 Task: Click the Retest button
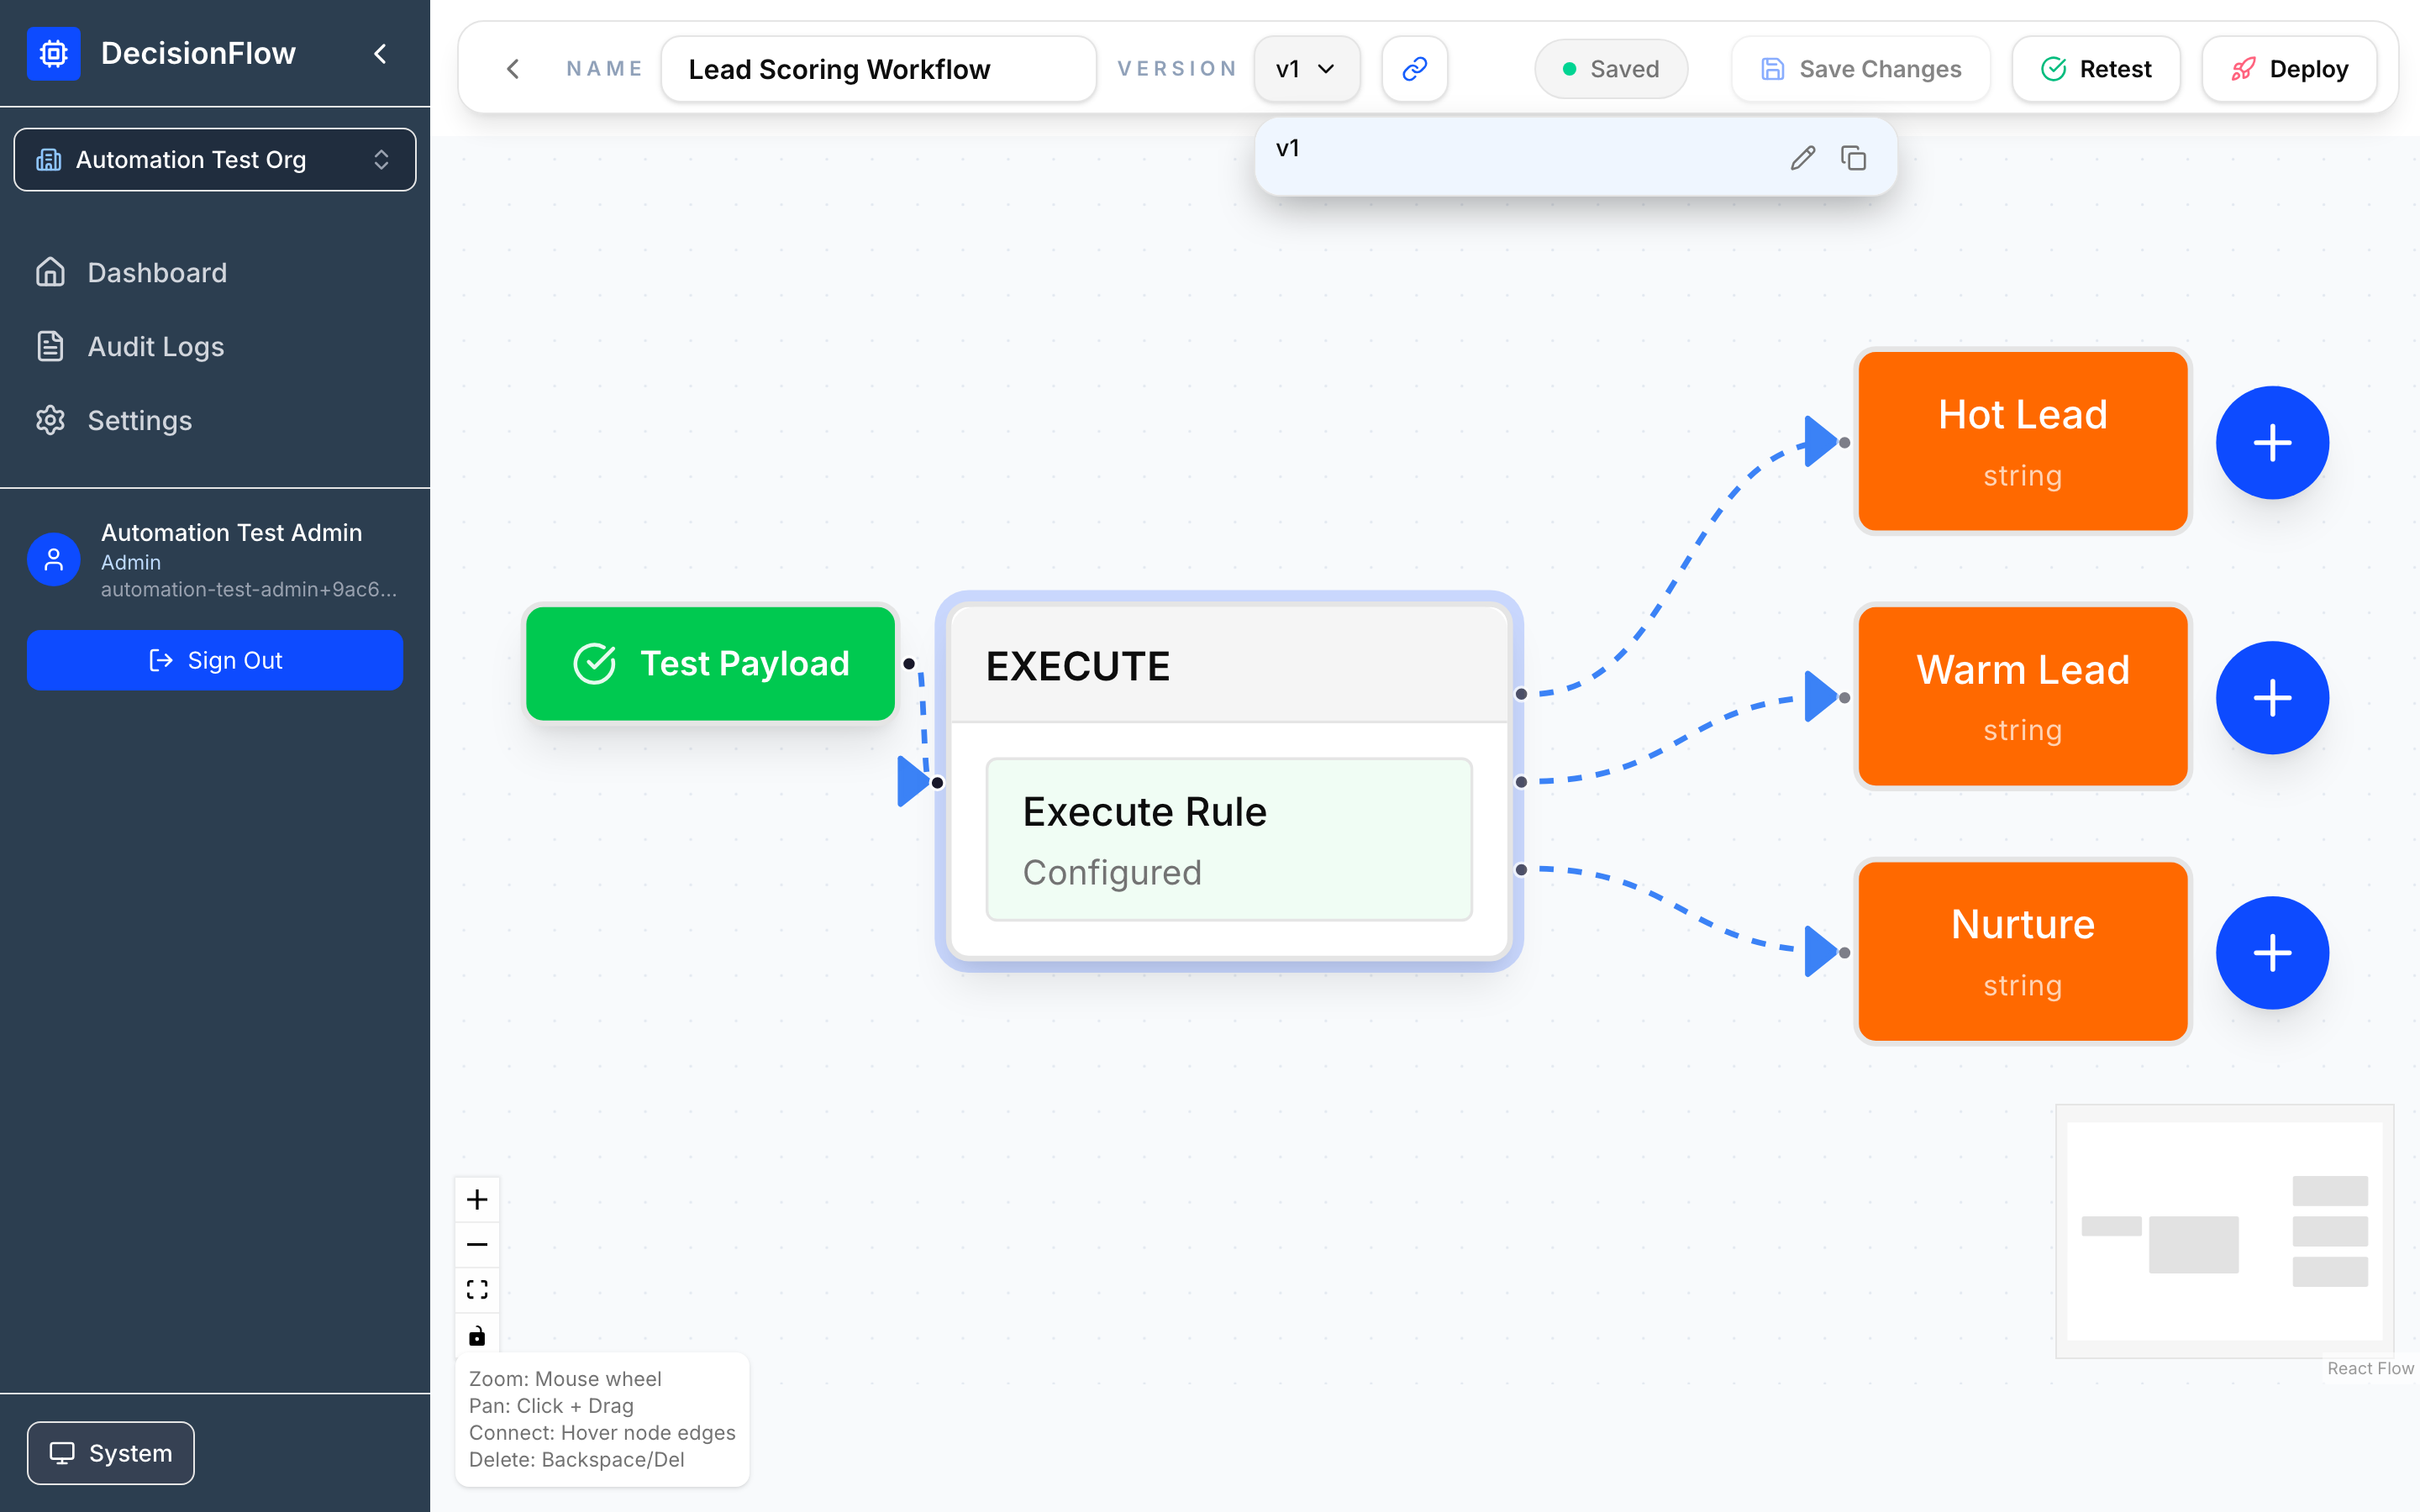pyautogui.click(x=2096, y=69)
